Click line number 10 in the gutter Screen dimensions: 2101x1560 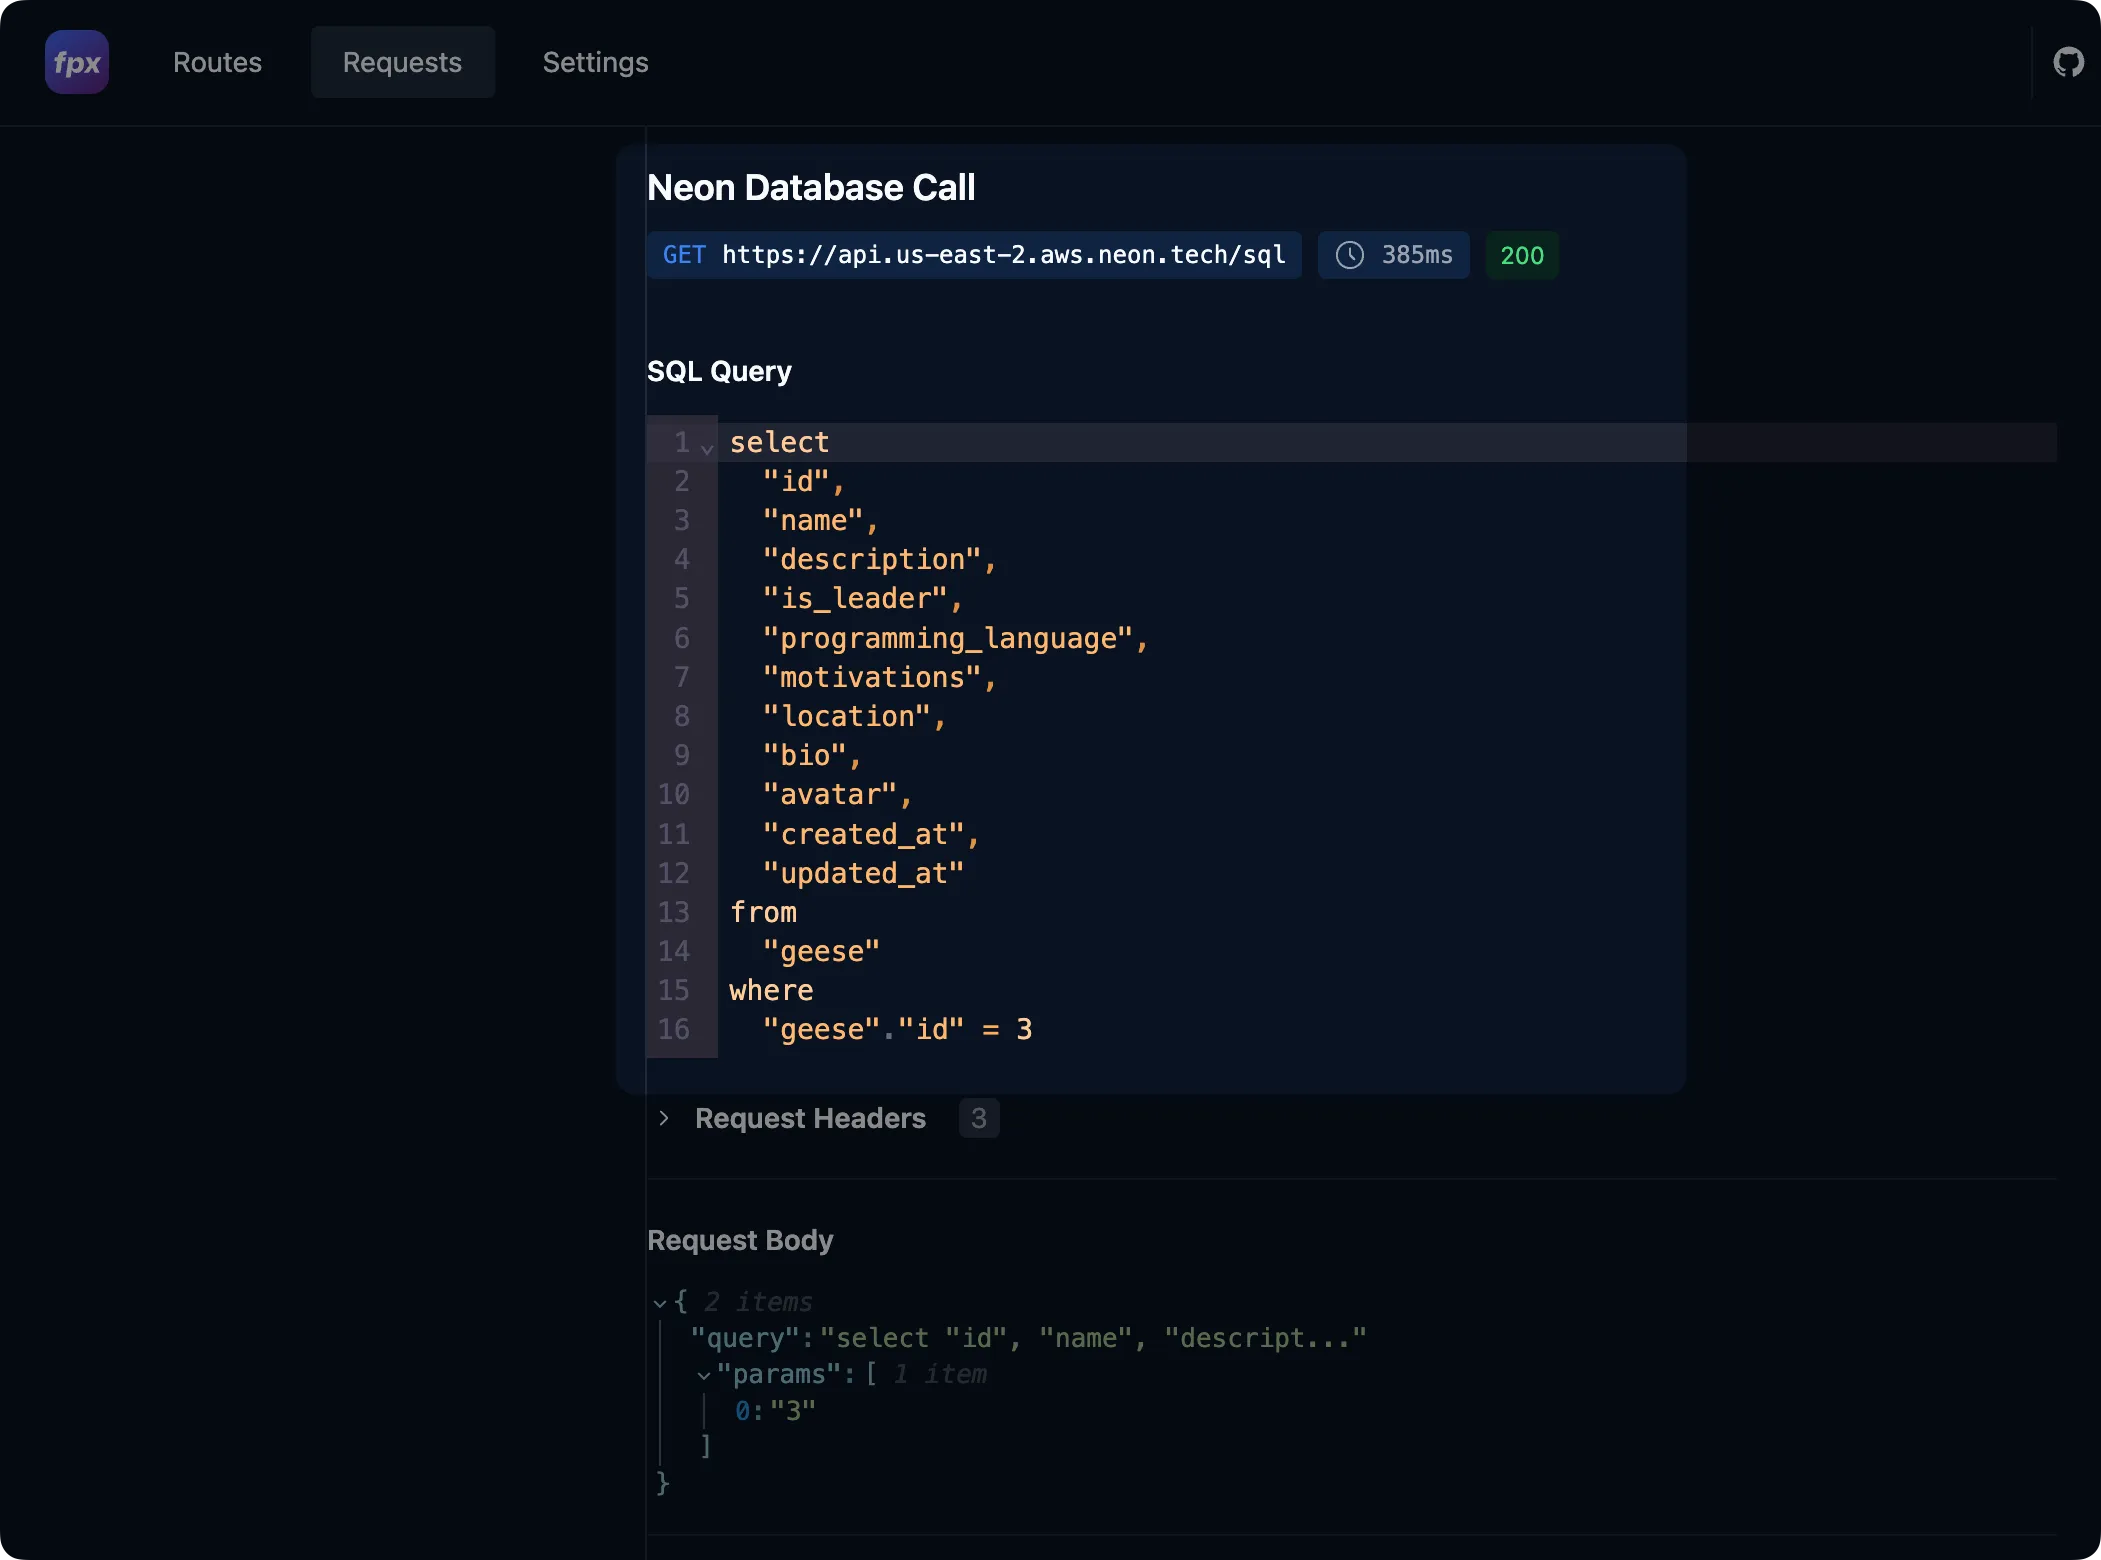tap(673, 794)
